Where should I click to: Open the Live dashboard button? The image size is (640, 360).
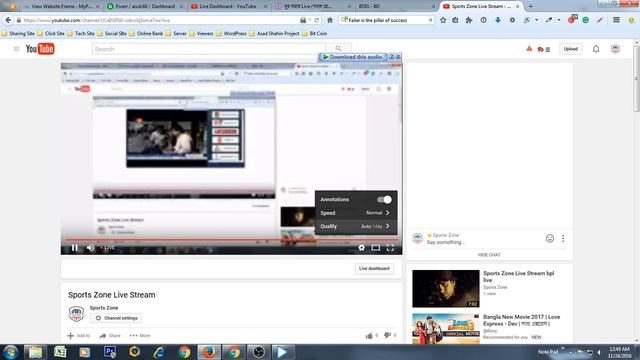(374, 269)
